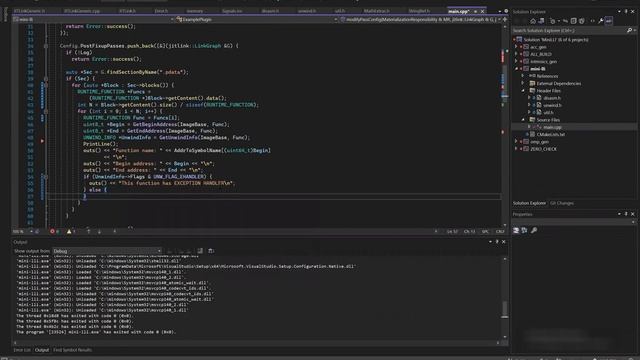Click the breakpoint marker in the editor margin
This screenshot has width=640, height=360.
[x=42, y=141]
